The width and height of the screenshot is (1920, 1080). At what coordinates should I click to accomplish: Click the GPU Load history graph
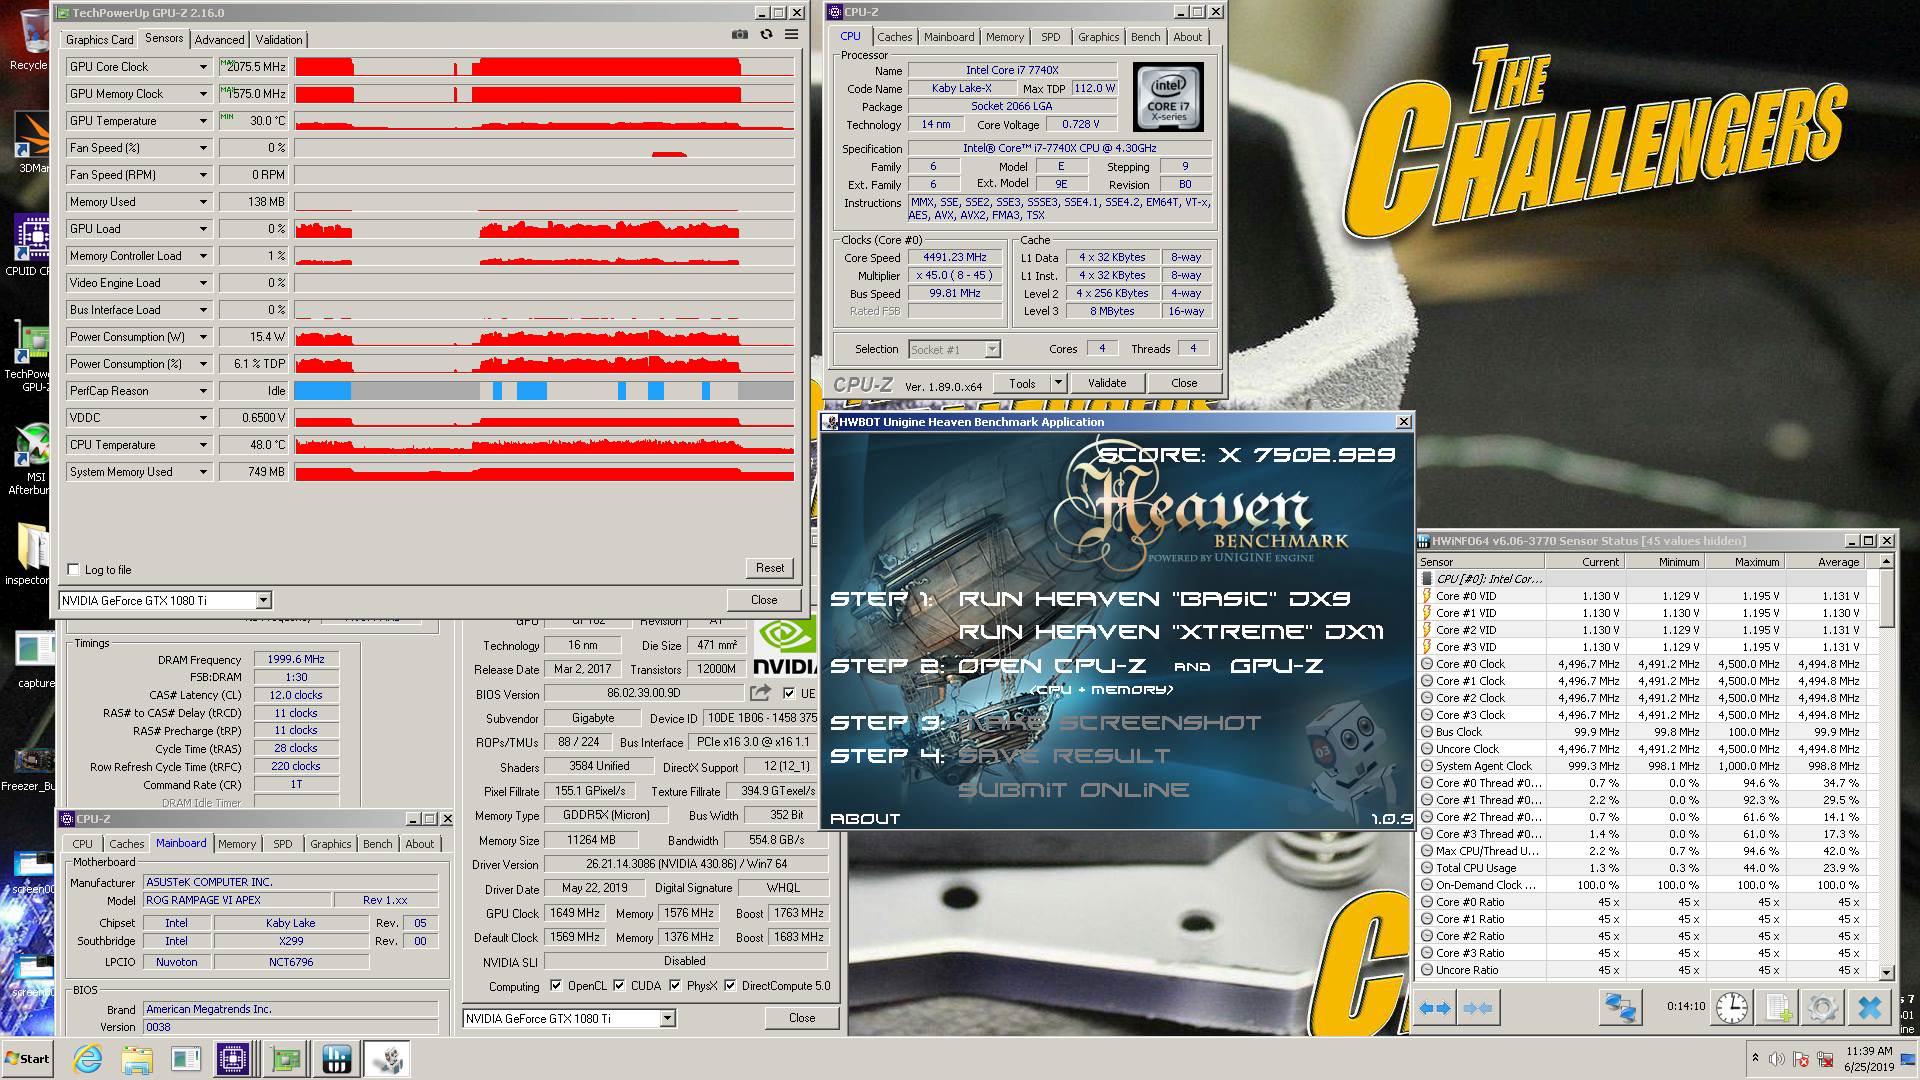545,229
